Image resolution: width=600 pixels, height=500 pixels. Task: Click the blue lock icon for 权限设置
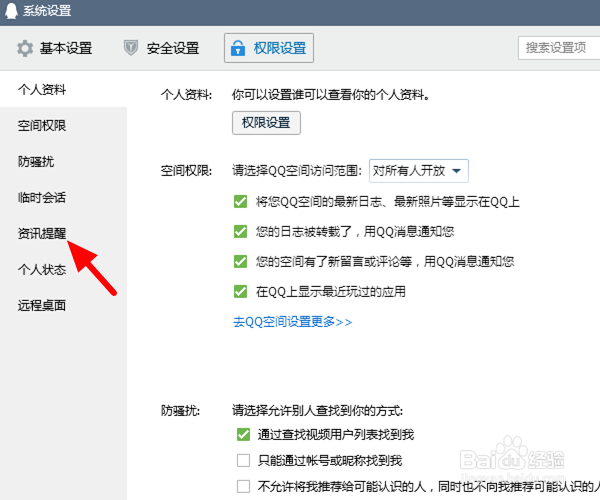238,48
